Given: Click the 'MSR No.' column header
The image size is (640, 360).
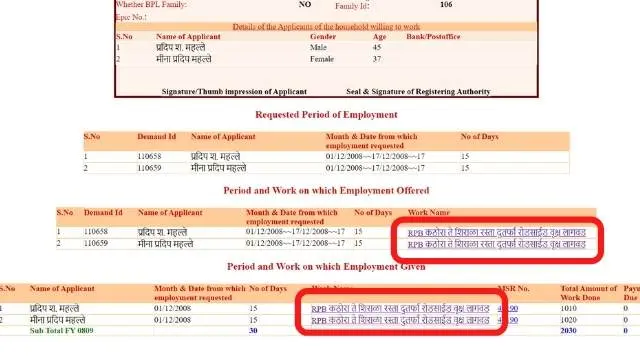Looking at the screenshot, I should tap(514, 289).
